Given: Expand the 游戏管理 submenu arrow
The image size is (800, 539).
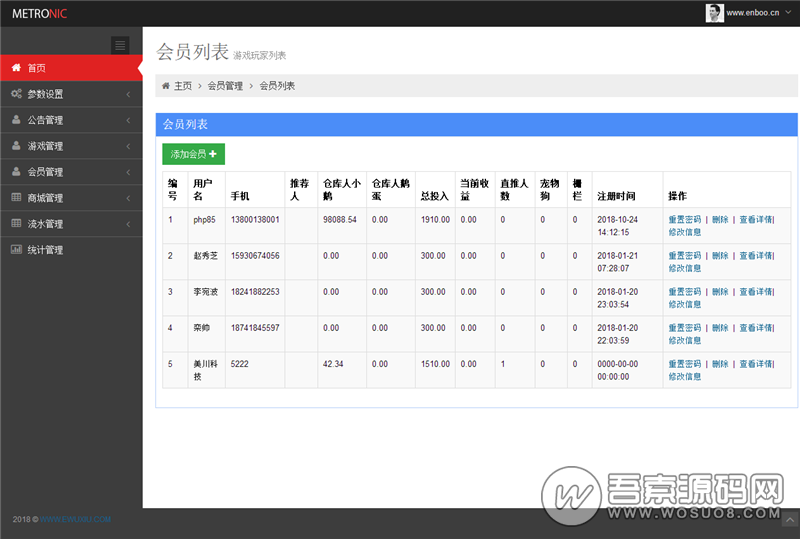Looking at the screenshot, I should point(128,146).
